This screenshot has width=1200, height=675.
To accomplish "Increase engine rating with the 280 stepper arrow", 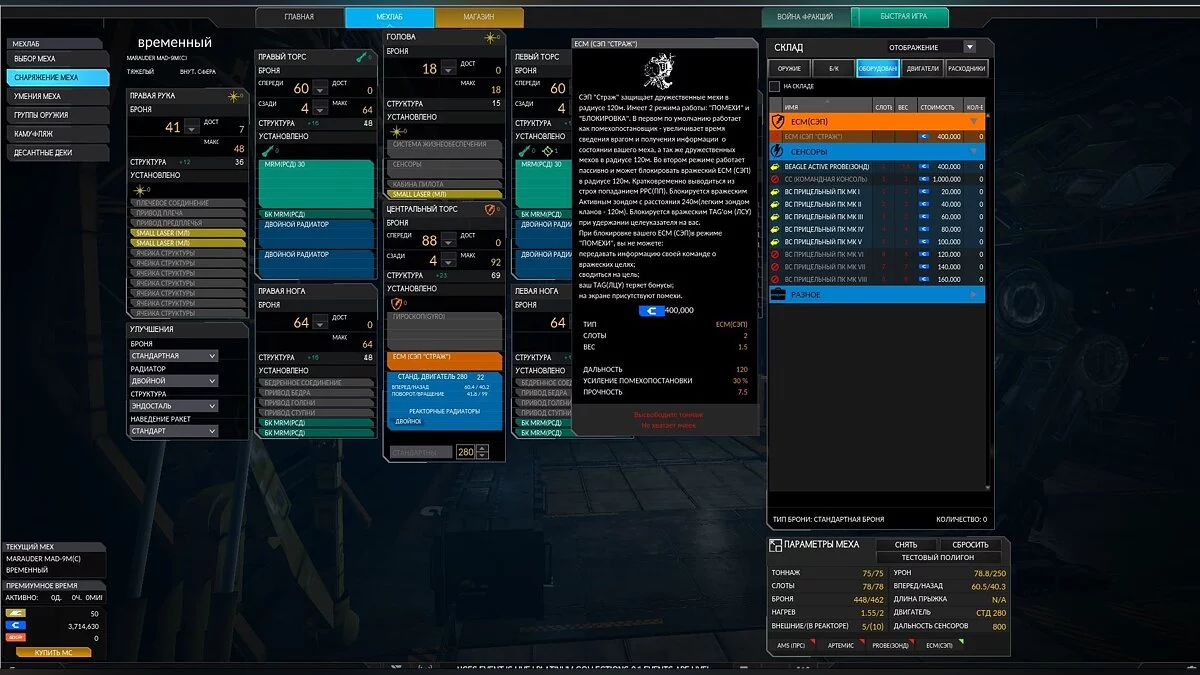I will pos(482,448).
